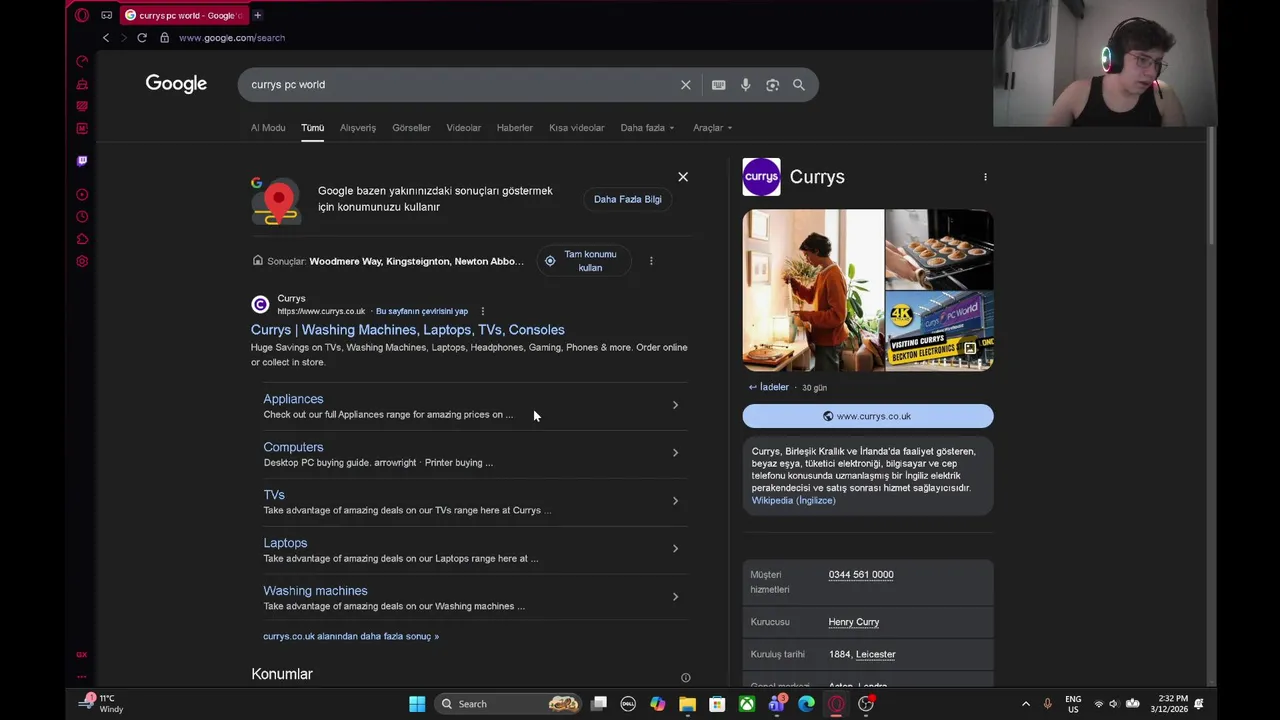
Task: Open the on-screen keyboard input tool
Action: pos(718,85)
